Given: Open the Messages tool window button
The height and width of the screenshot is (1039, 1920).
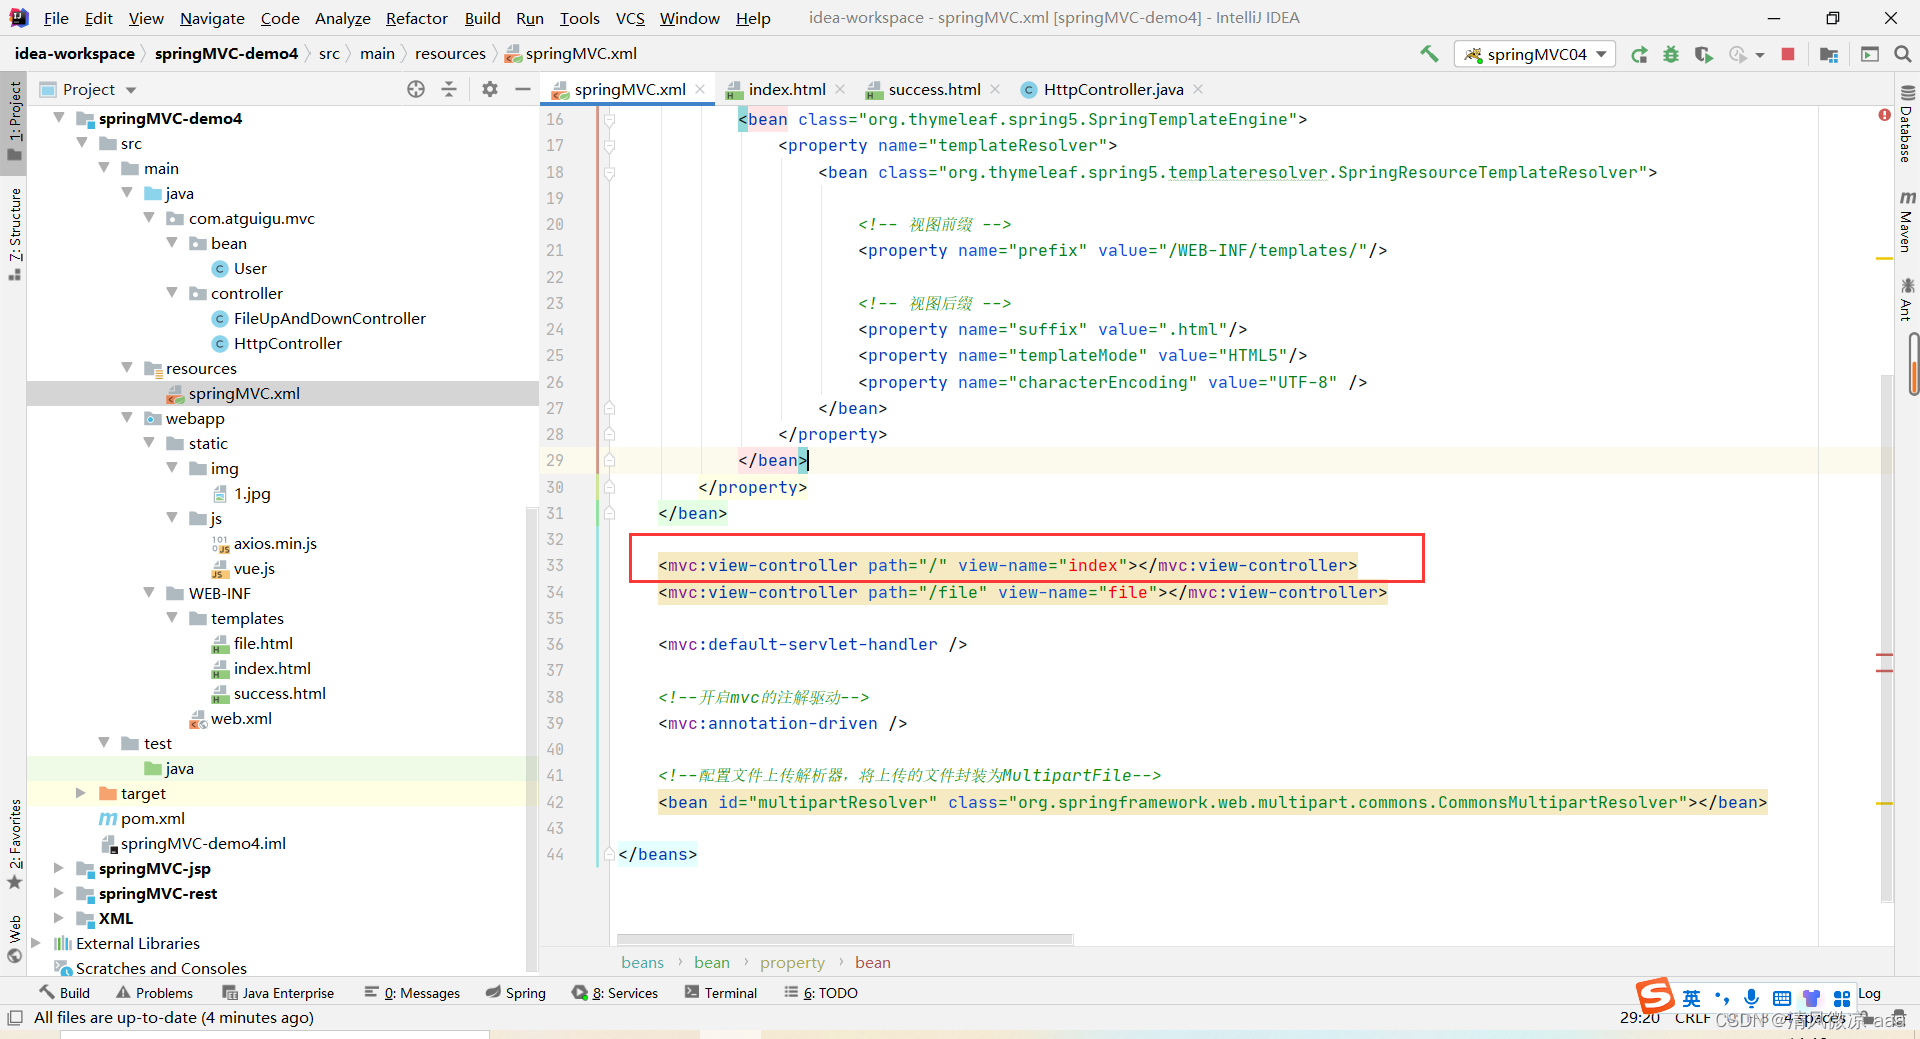Looking at the screenshot, I should (x=412, y=993).
